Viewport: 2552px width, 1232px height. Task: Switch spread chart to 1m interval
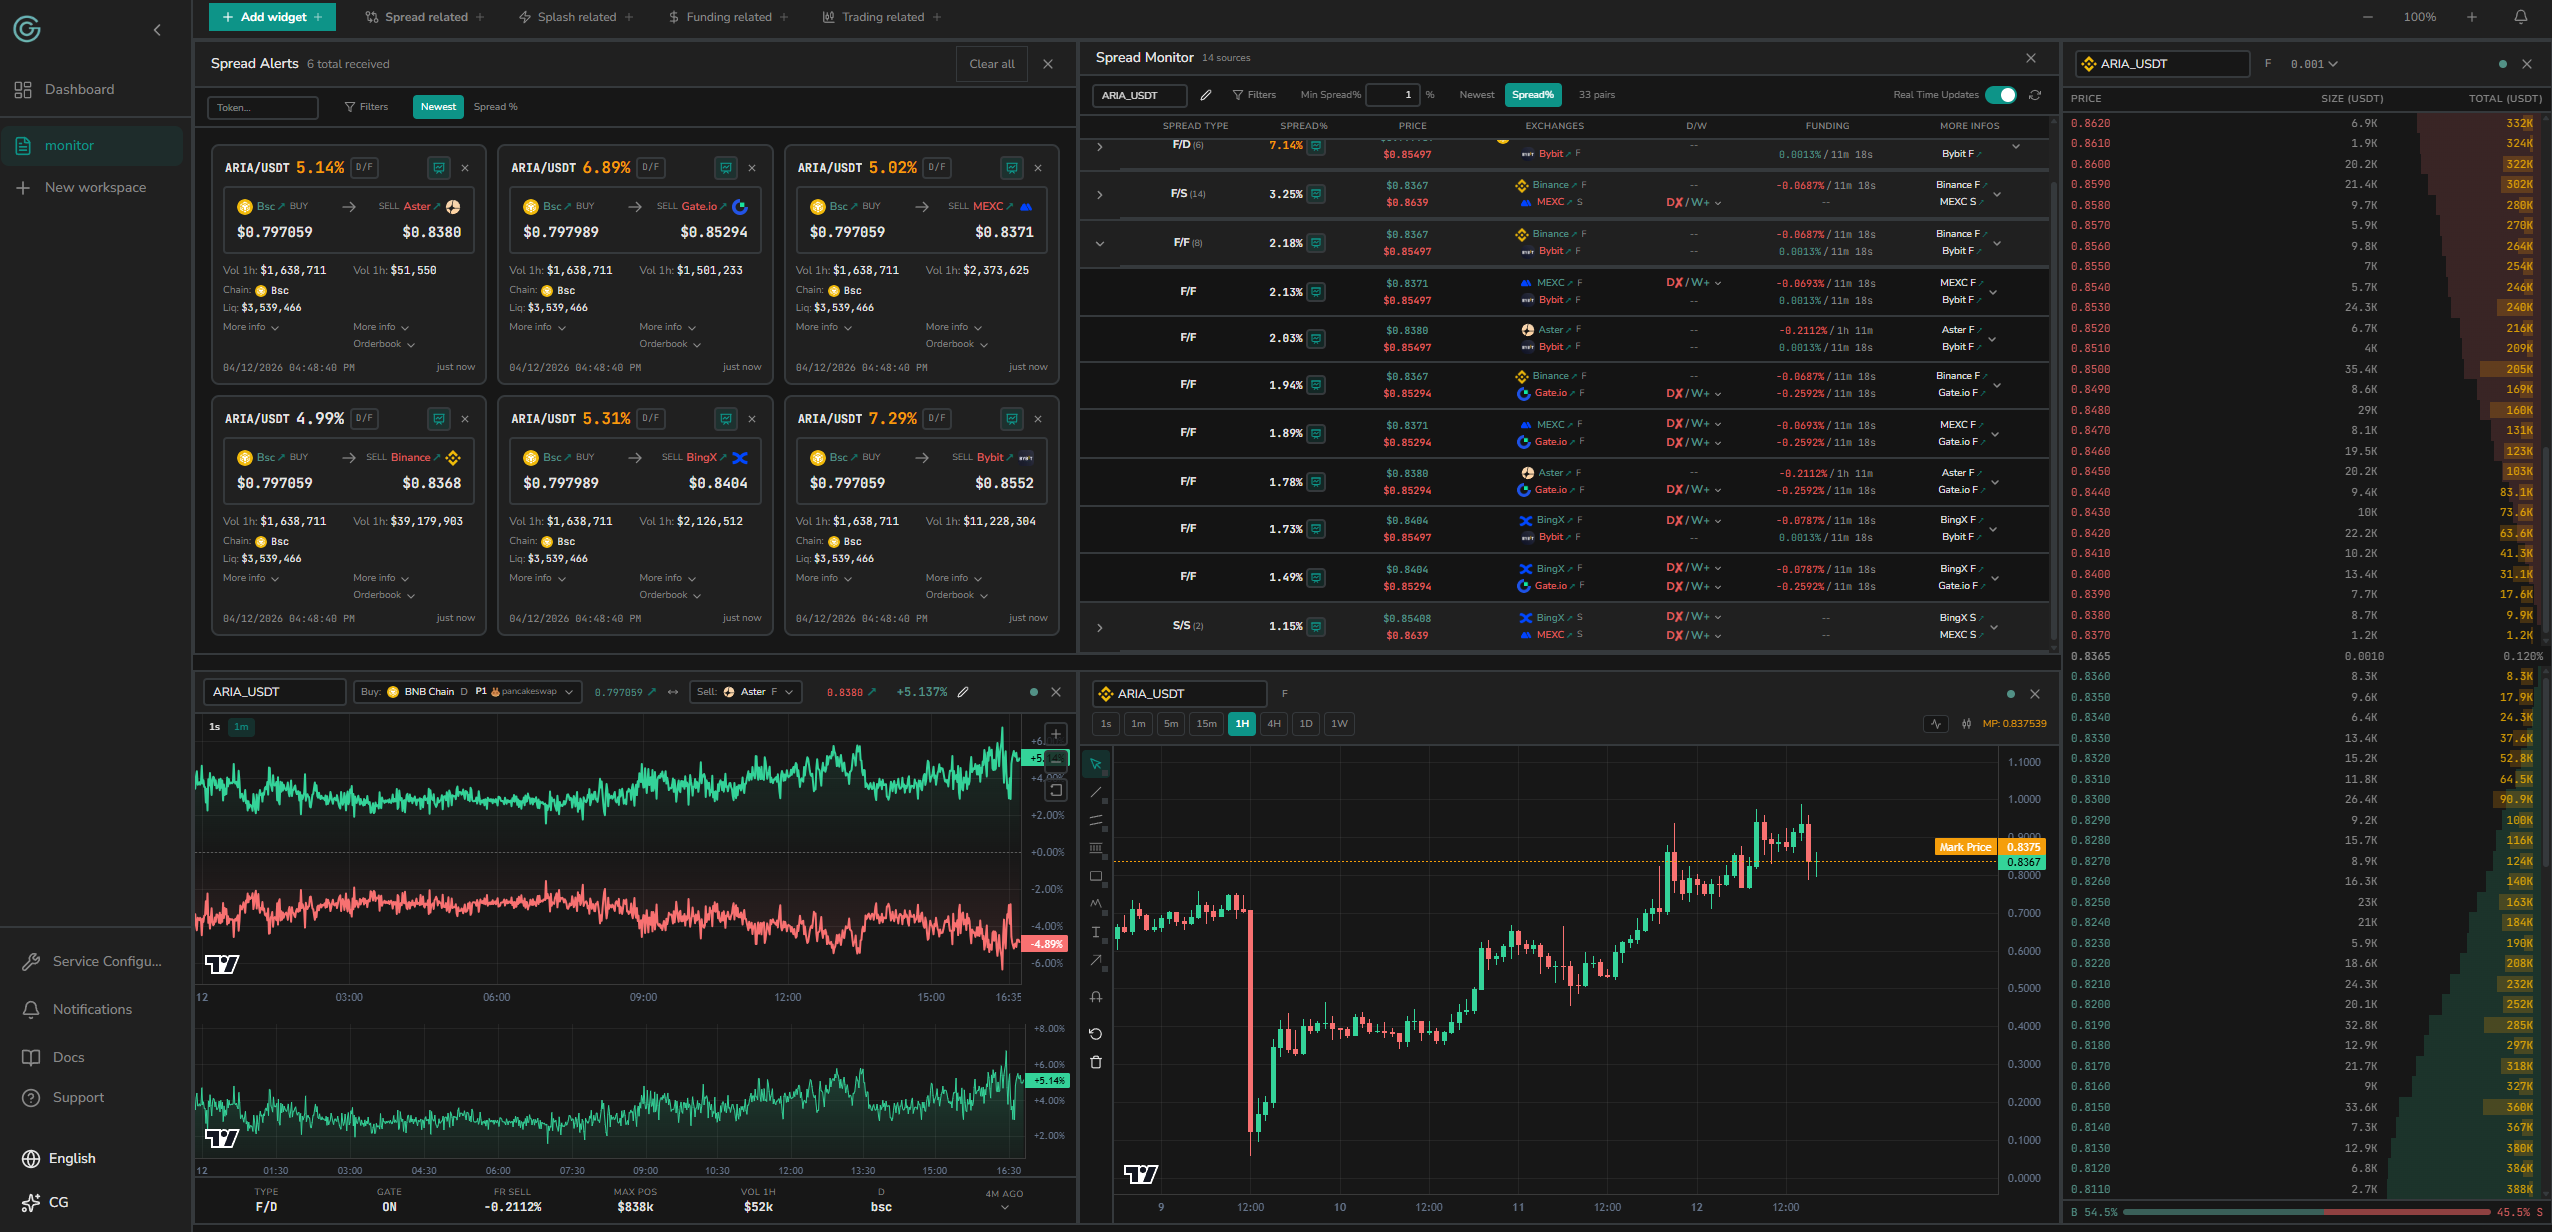coord(241,727)
